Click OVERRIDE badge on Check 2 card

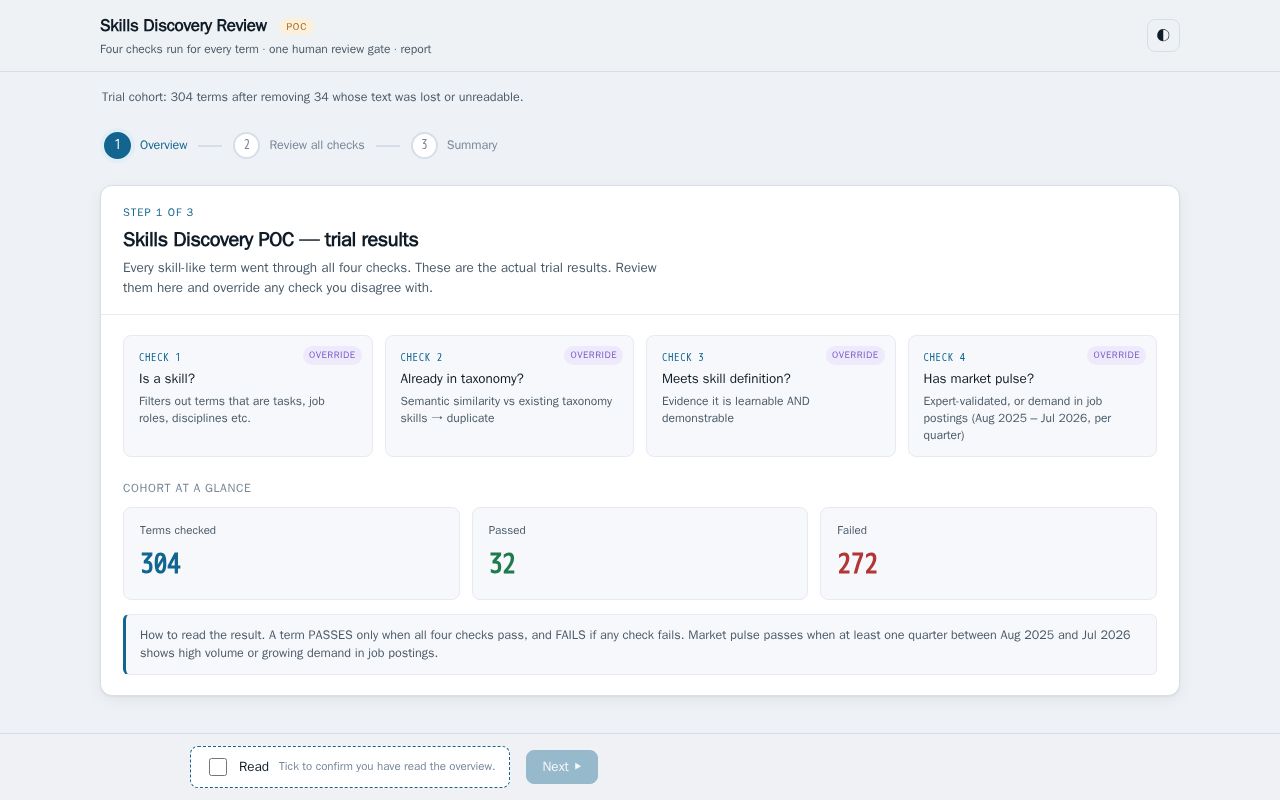click(593, 355)
